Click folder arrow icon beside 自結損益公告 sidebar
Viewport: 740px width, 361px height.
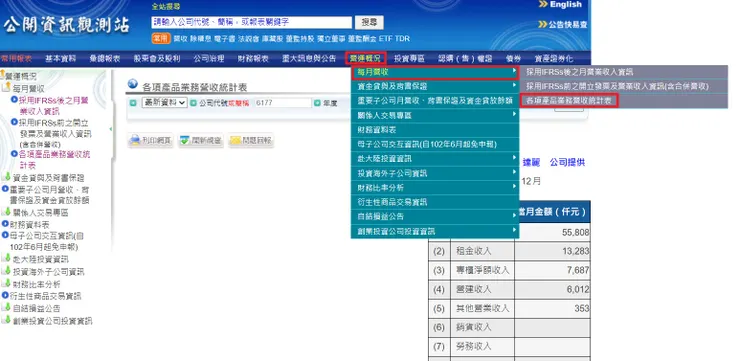(x=7, y=307)
